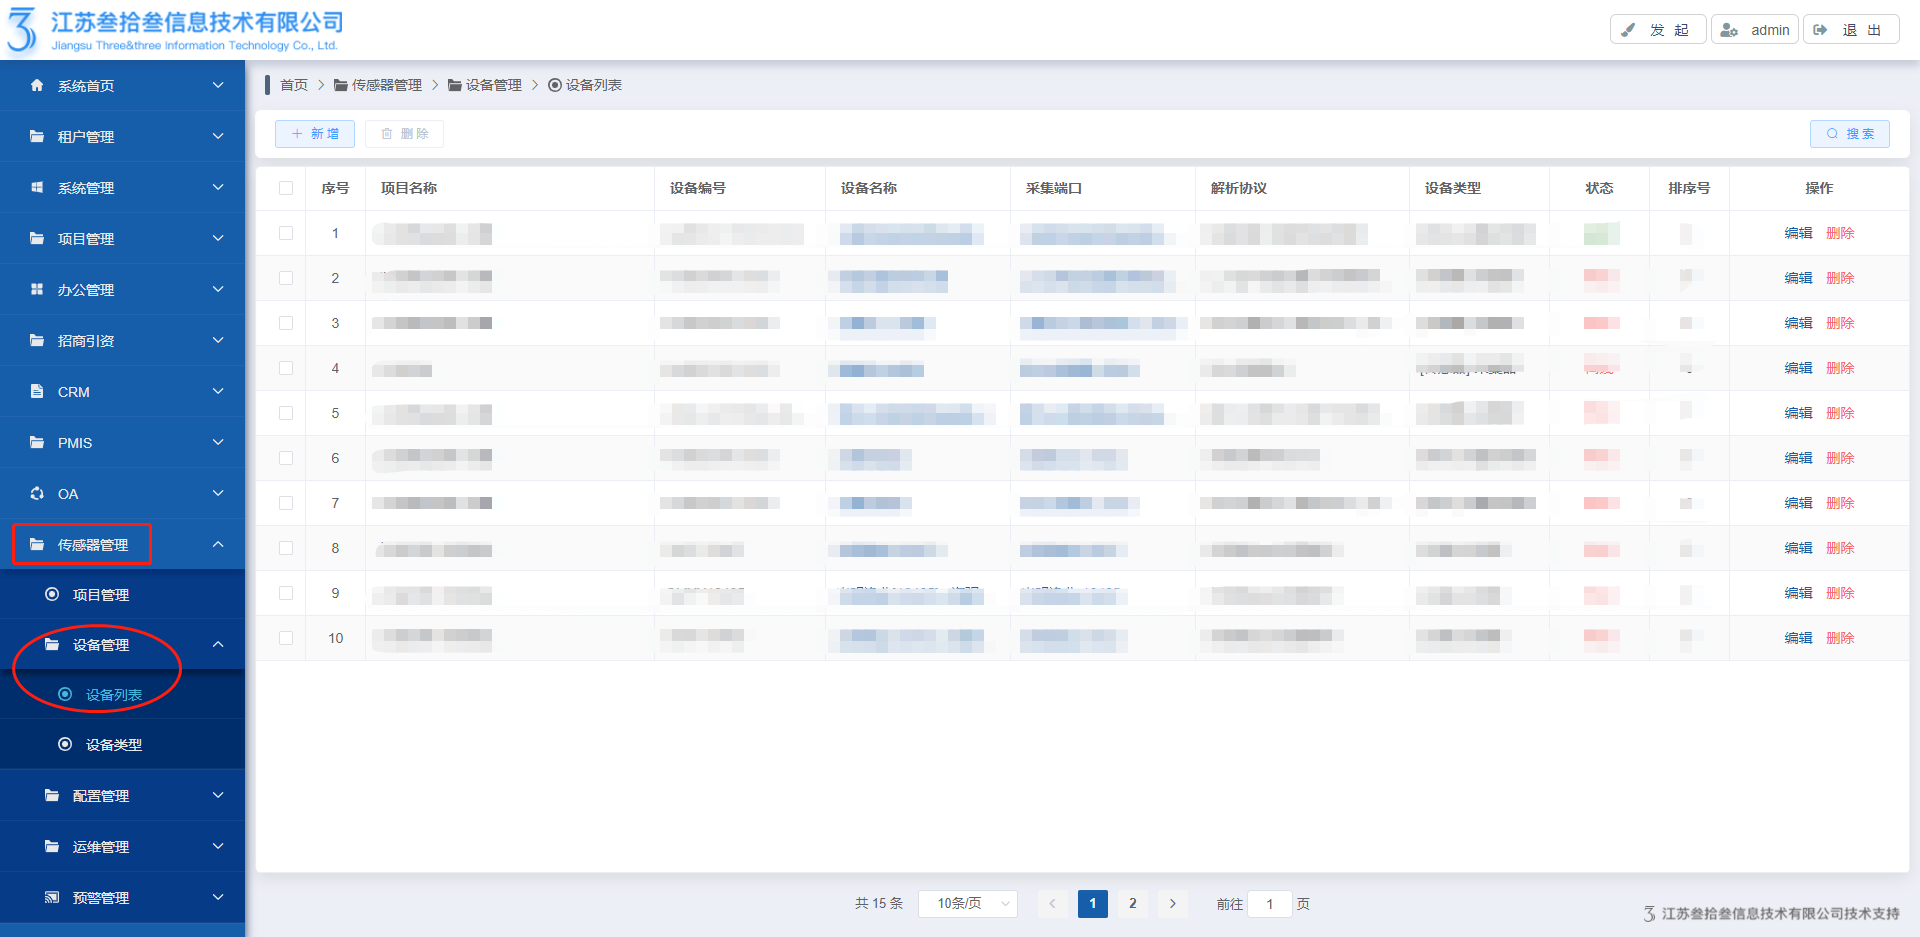Click the 办公管理 grid icon in sidebar
The image size is (1920, 937).
pyautogui.click(x=37, y=290)
